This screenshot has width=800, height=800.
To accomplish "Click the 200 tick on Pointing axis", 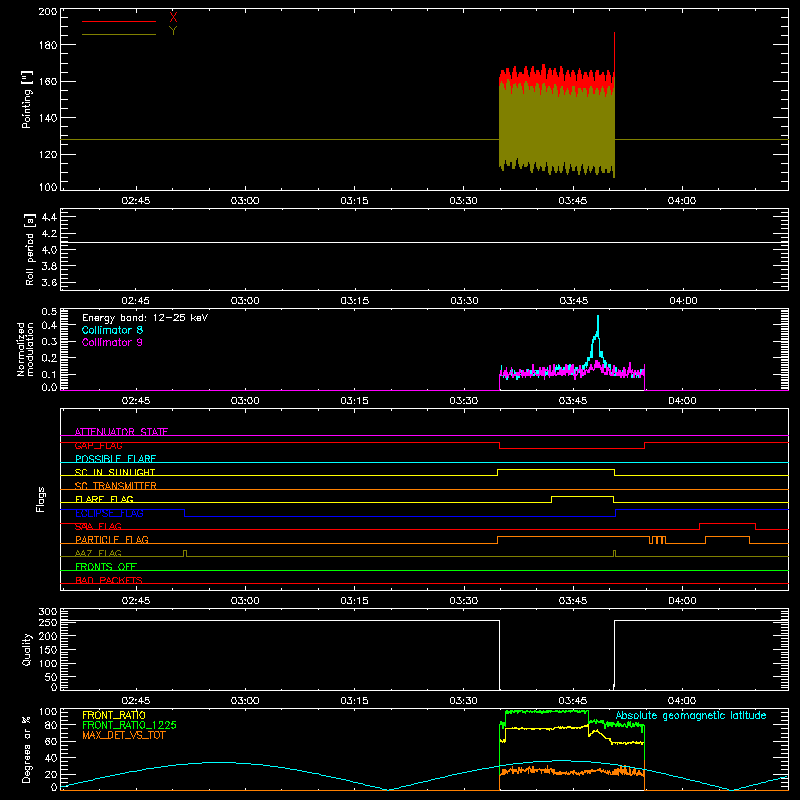I will coord(47,11).
